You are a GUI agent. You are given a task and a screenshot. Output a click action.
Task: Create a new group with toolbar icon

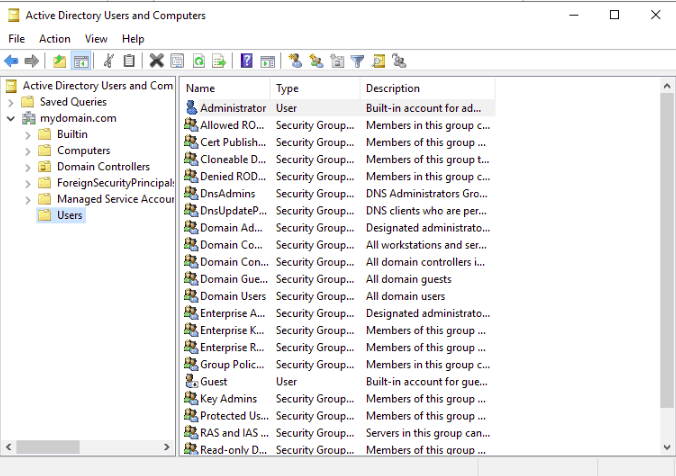316,61
